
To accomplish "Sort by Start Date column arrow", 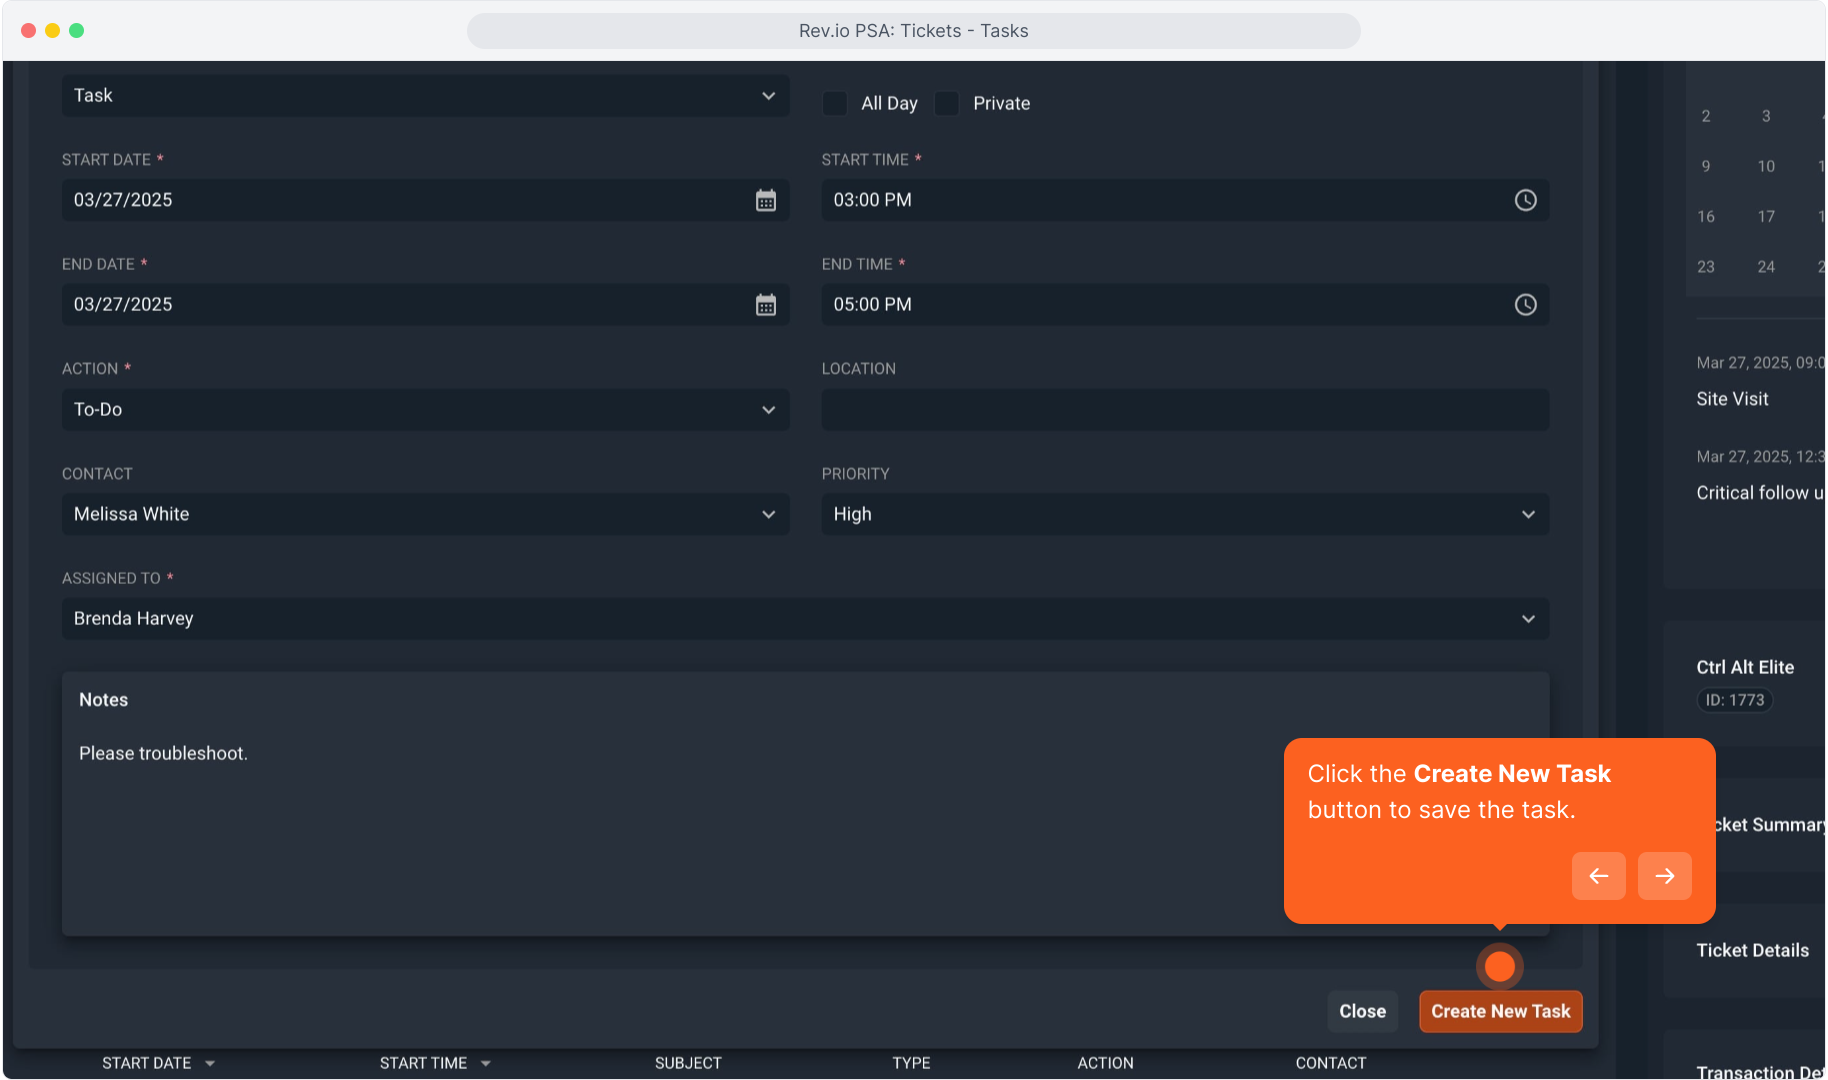I will [210, 1063].
